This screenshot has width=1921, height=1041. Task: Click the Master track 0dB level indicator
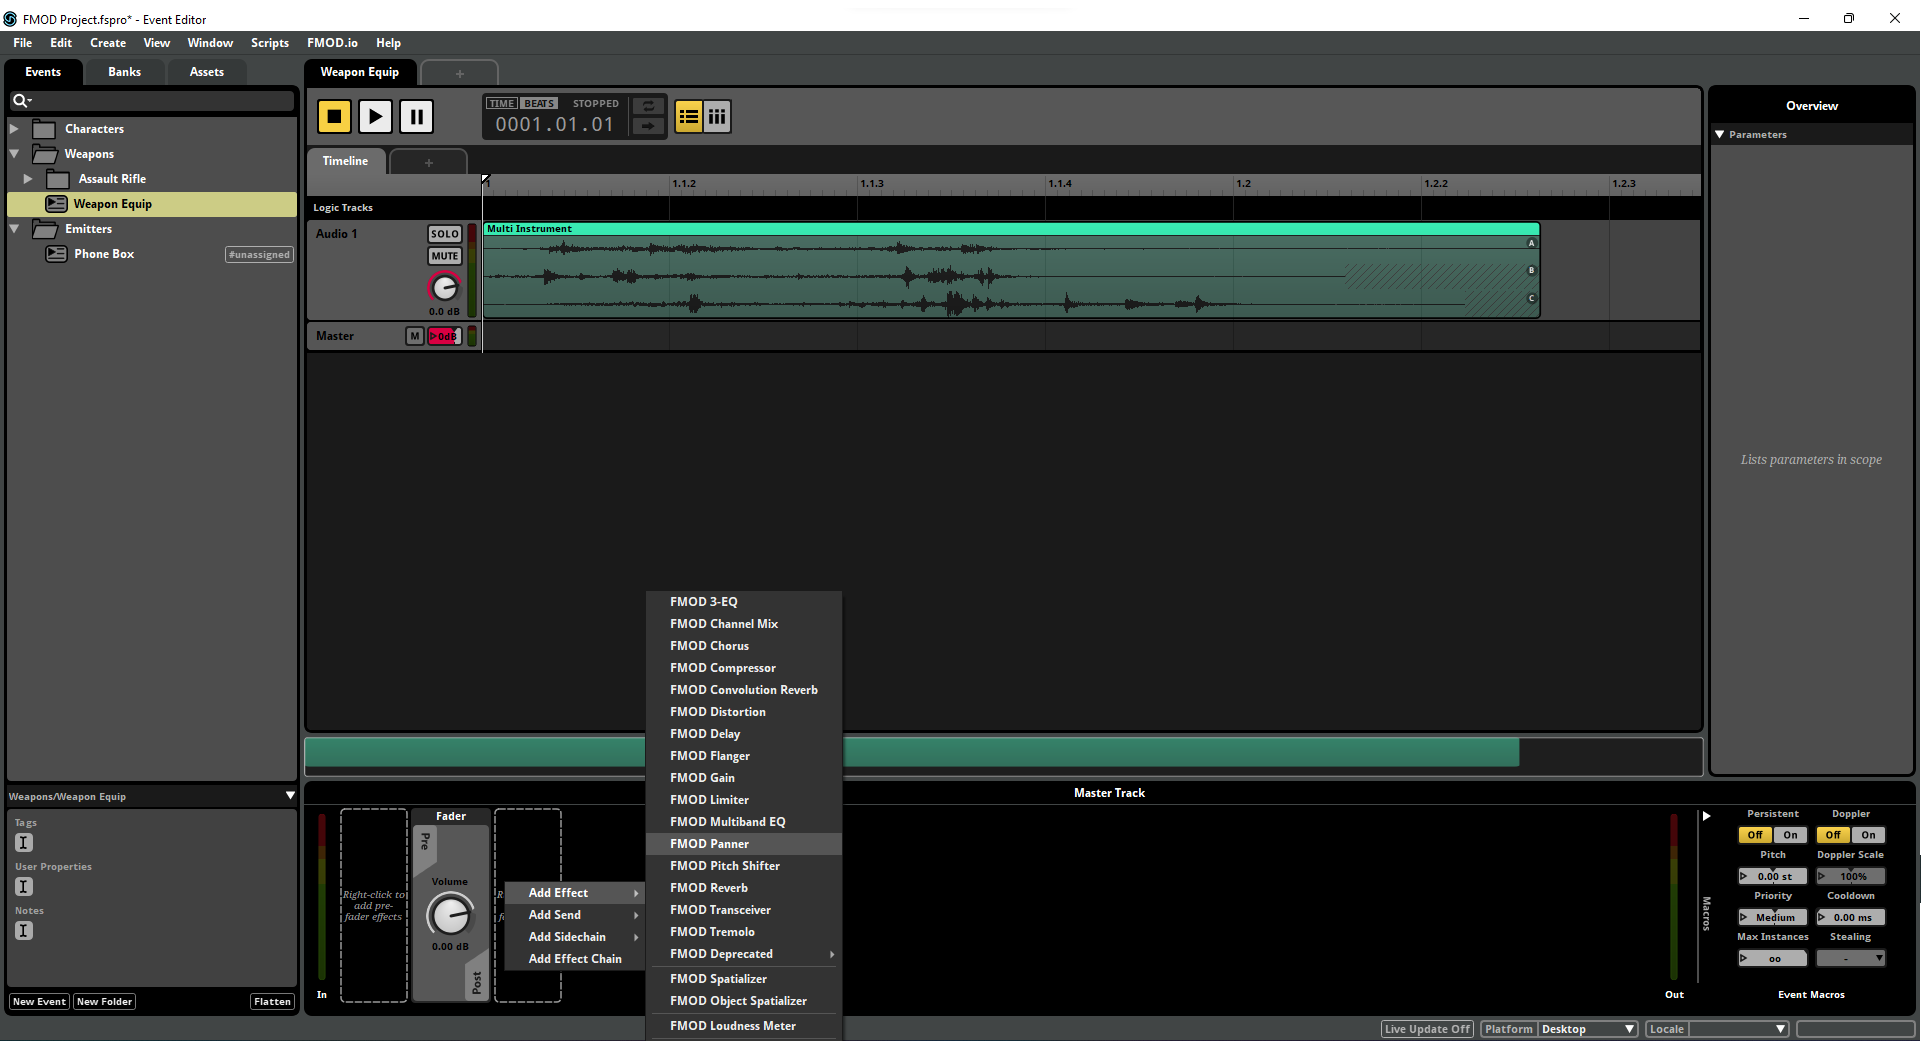(x=444, y=336)
